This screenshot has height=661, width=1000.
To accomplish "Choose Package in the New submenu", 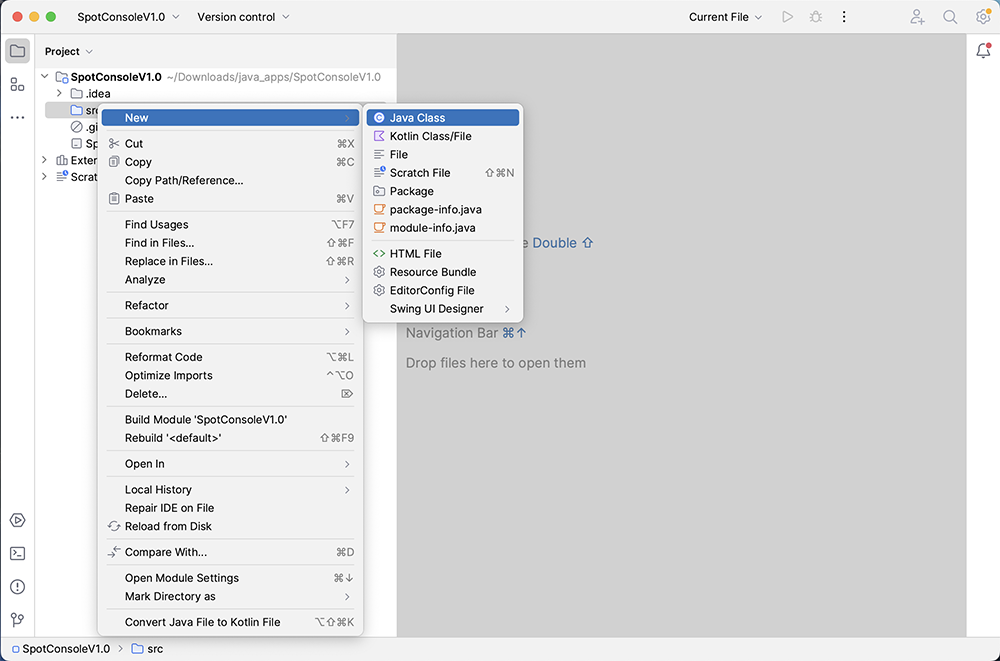I will 411,191.
